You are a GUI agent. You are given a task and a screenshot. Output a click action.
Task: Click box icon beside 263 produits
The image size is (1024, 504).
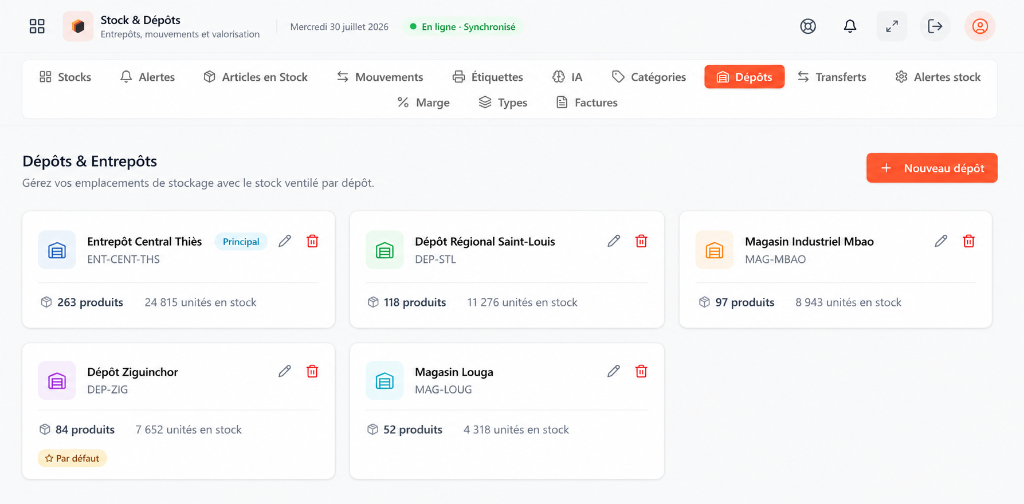[45, 302]
